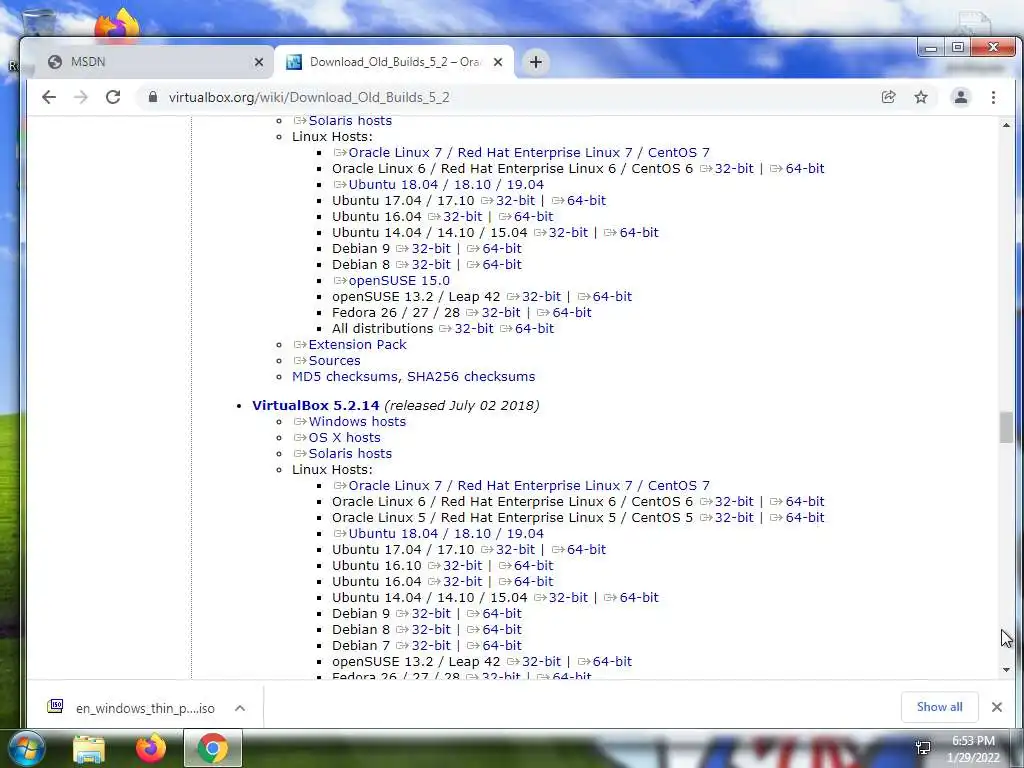Screen dimensions: 1024x768
Task: Click Show all downloads button
Action: coord(939,707)
